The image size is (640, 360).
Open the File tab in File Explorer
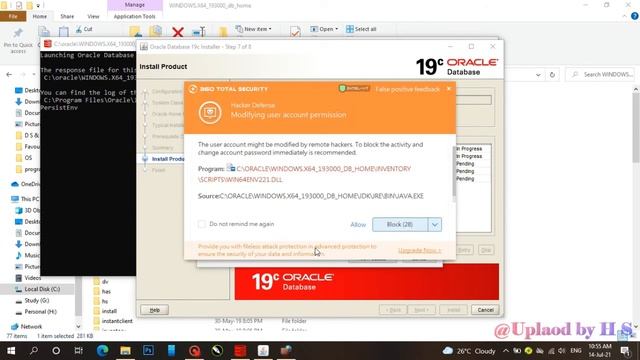pyautogui.click(x=13, y=16)
